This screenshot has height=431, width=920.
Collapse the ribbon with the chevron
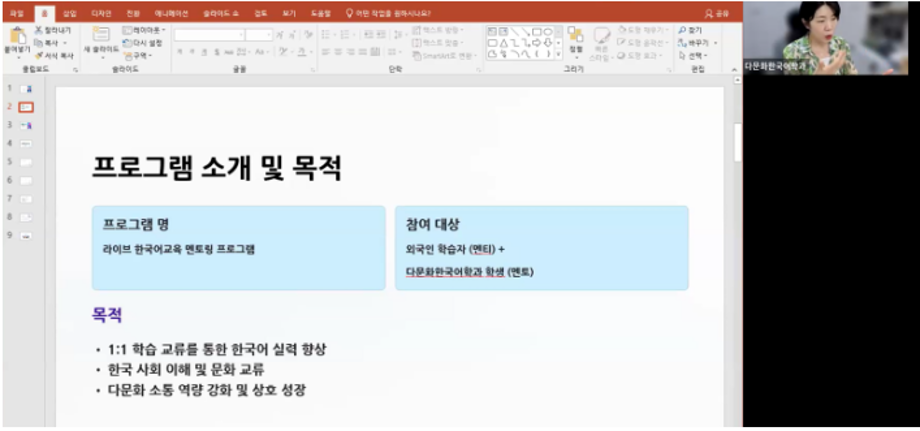[734, 70]
